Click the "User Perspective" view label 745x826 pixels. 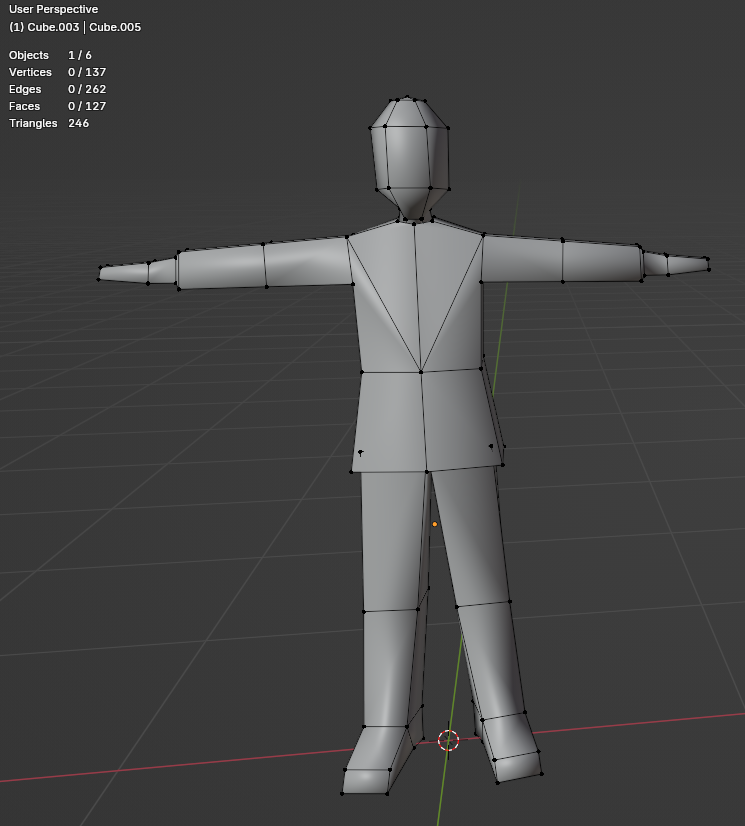[x=53, y=9]
